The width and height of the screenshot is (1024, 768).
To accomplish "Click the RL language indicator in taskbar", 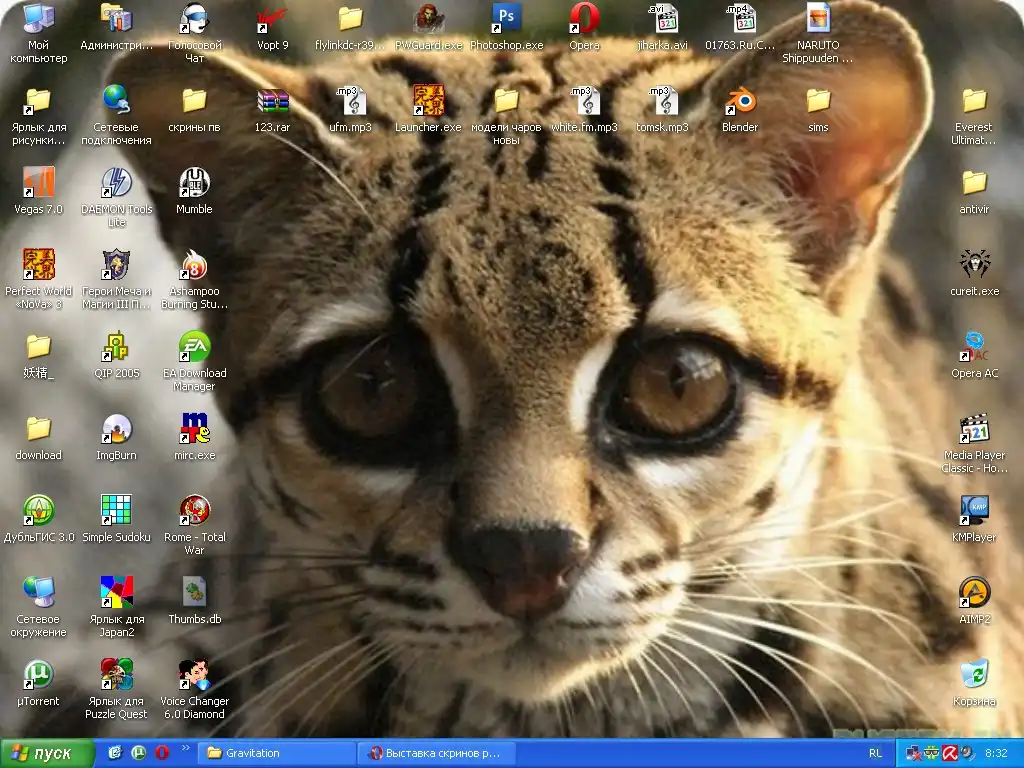I will [875, 753].
